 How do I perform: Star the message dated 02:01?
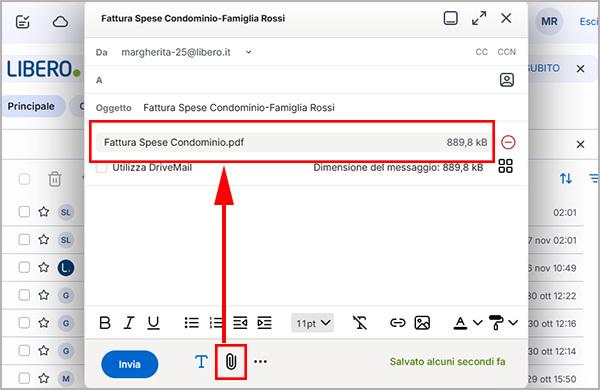tap(44, 212)
